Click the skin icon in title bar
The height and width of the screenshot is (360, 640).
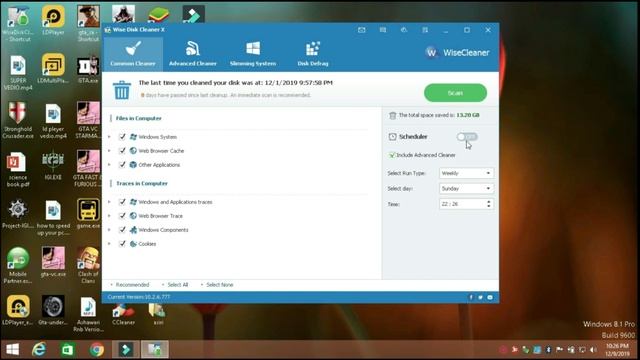click(x=404, y=30)
